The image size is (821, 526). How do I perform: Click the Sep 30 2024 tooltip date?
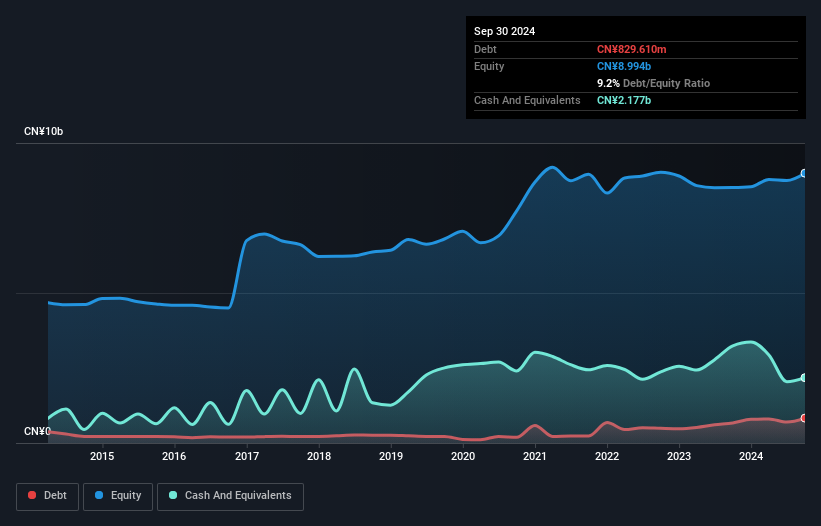click(504, 31)
